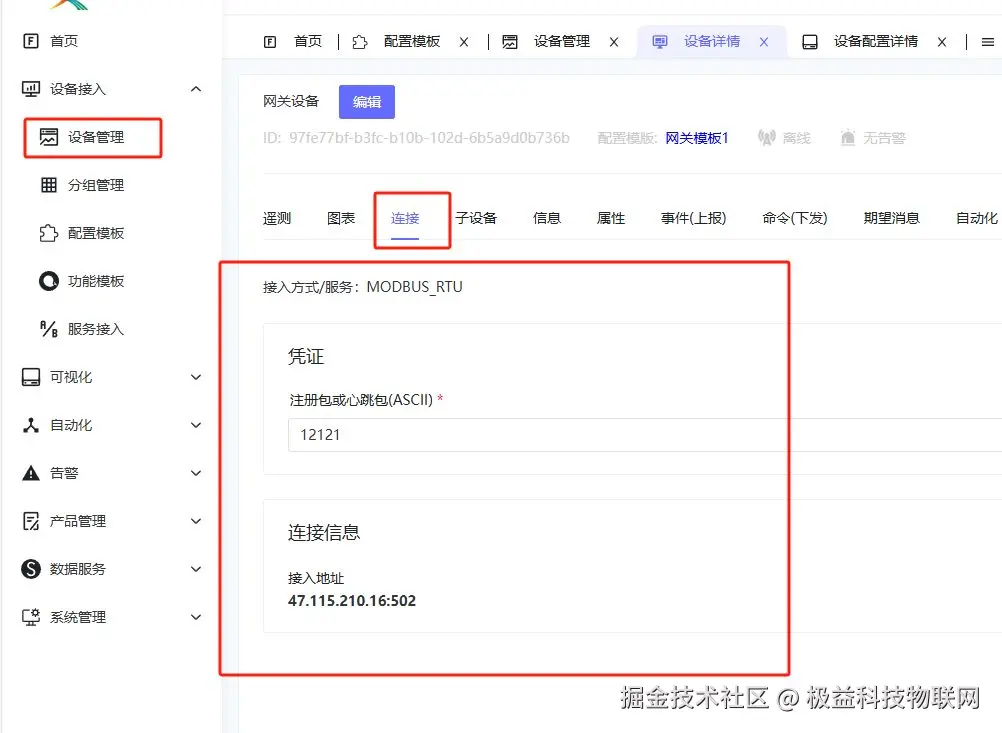Select the 连接 tab
Viewport: 1002px width, 733px height.
(x=405, y=219)
